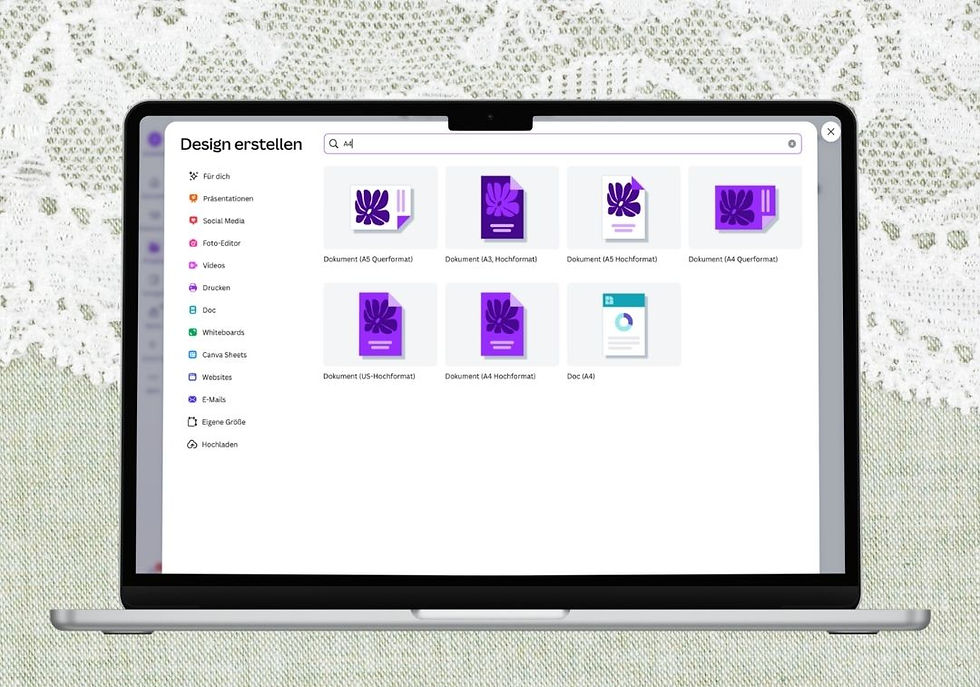Click the magnifier icon in search field
This screenshot has height=687, width=980.
click(x=334, y=144)
